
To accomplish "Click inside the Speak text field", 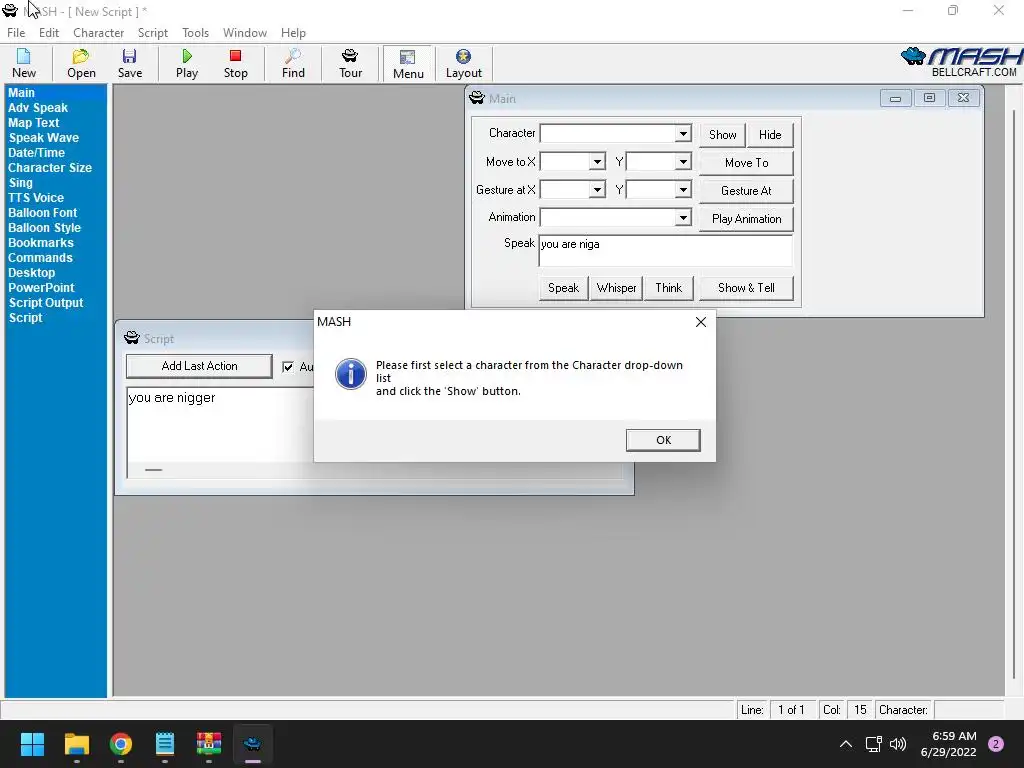I will [x=665, y=251].
